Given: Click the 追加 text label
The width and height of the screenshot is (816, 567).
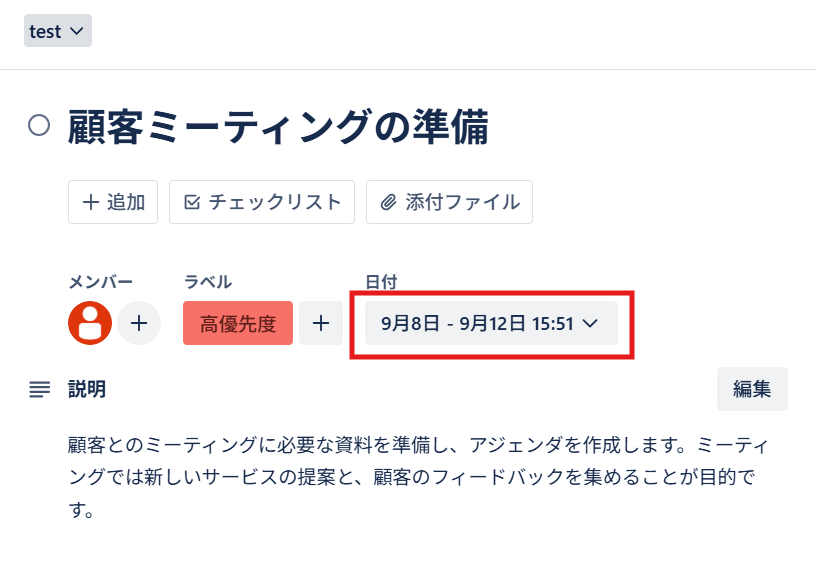Looking at the screenshot, I should [x=126, y=202].
